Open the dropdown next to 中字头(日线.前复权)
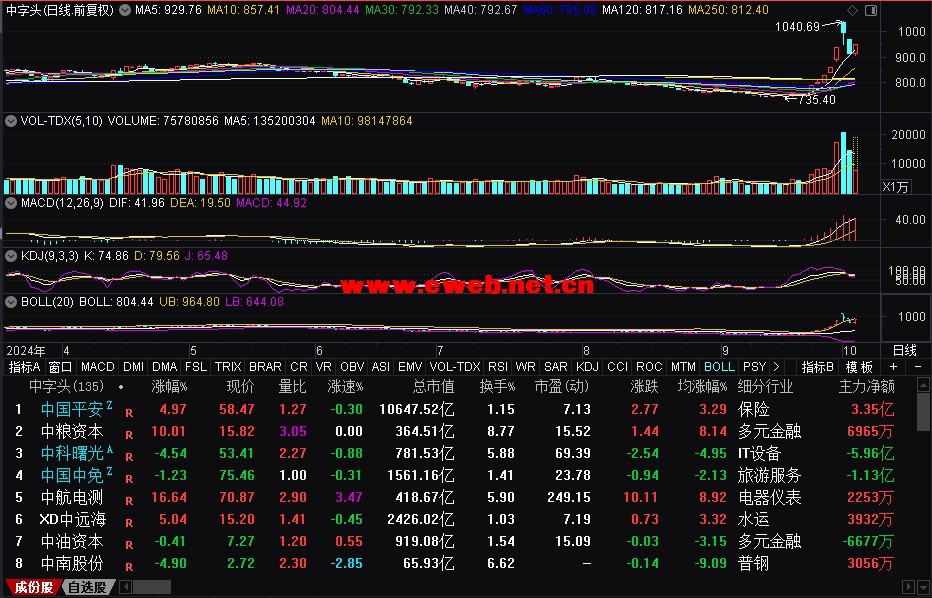 (125, 10)
